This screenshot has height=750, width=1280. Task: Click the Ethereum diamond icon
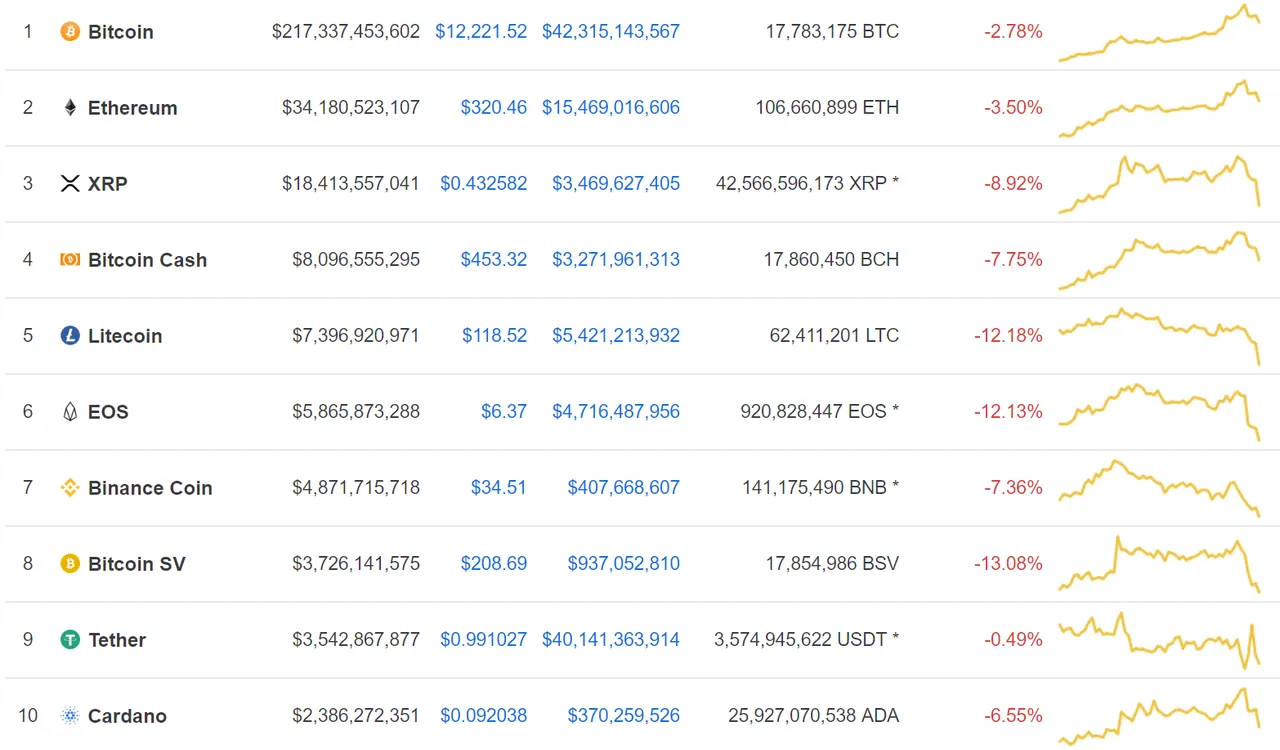70,108
